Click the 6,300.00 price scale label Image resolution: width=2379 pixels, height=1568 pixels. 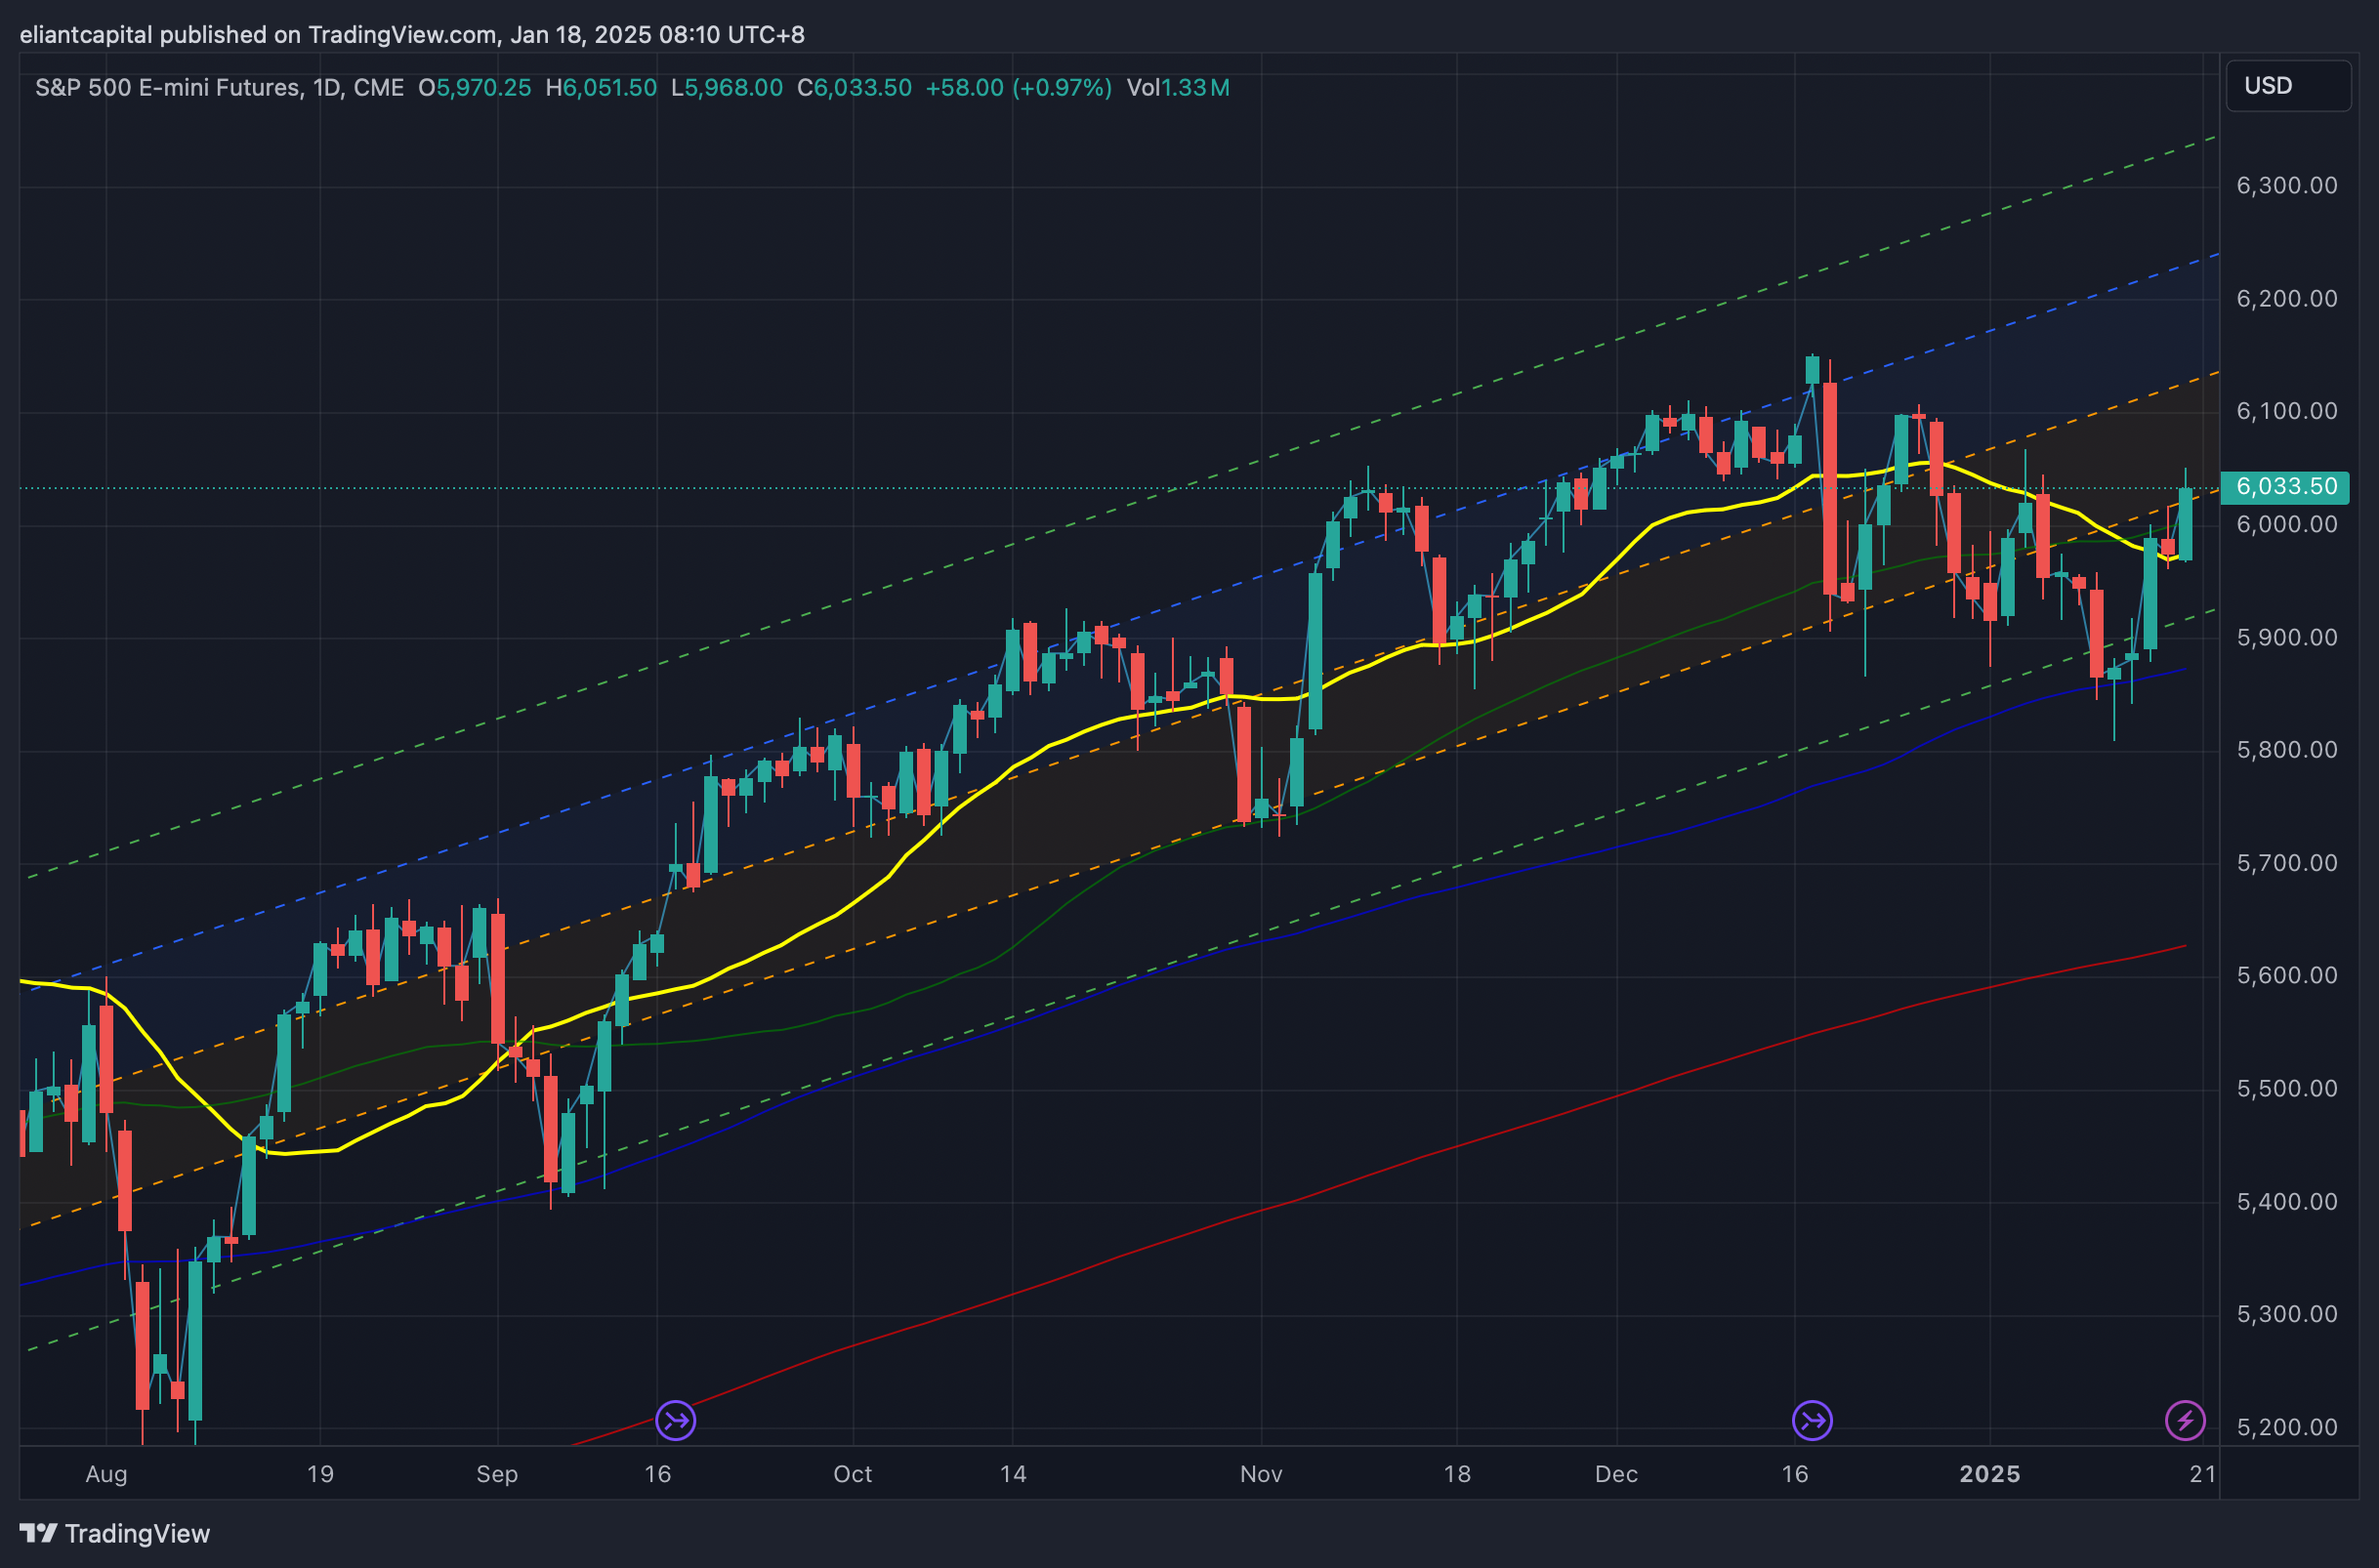(x=2286, y=186)
